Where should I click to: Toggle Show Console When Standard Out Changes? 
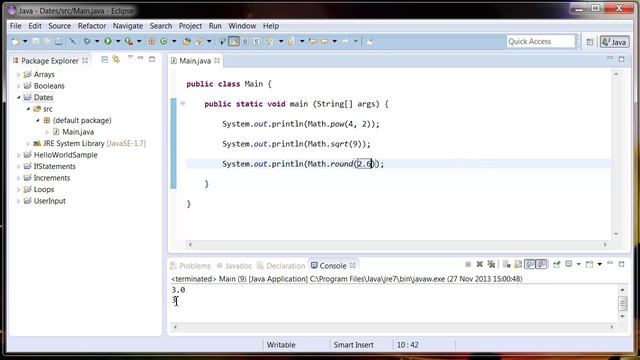point(530,264)
